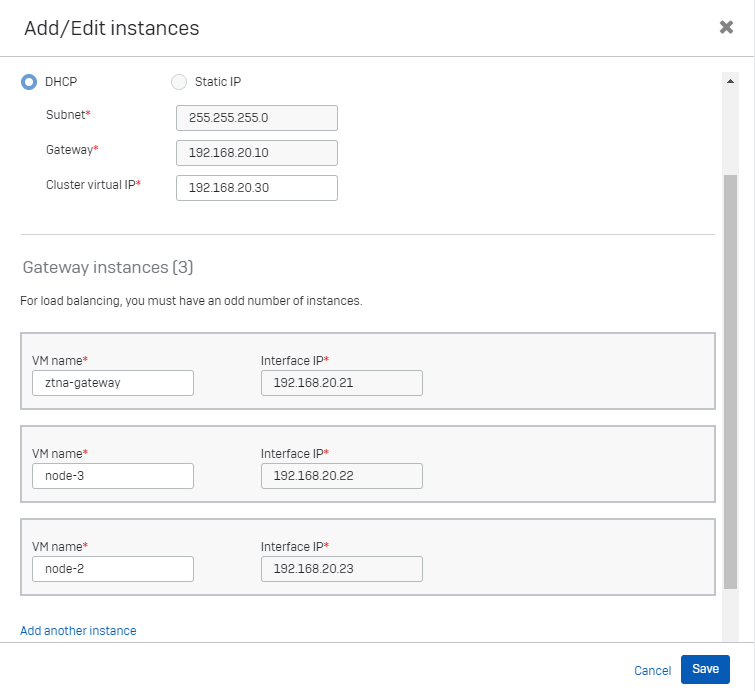Save the gateway instances configuration
The image size is (755, 691).
[705, 669]
